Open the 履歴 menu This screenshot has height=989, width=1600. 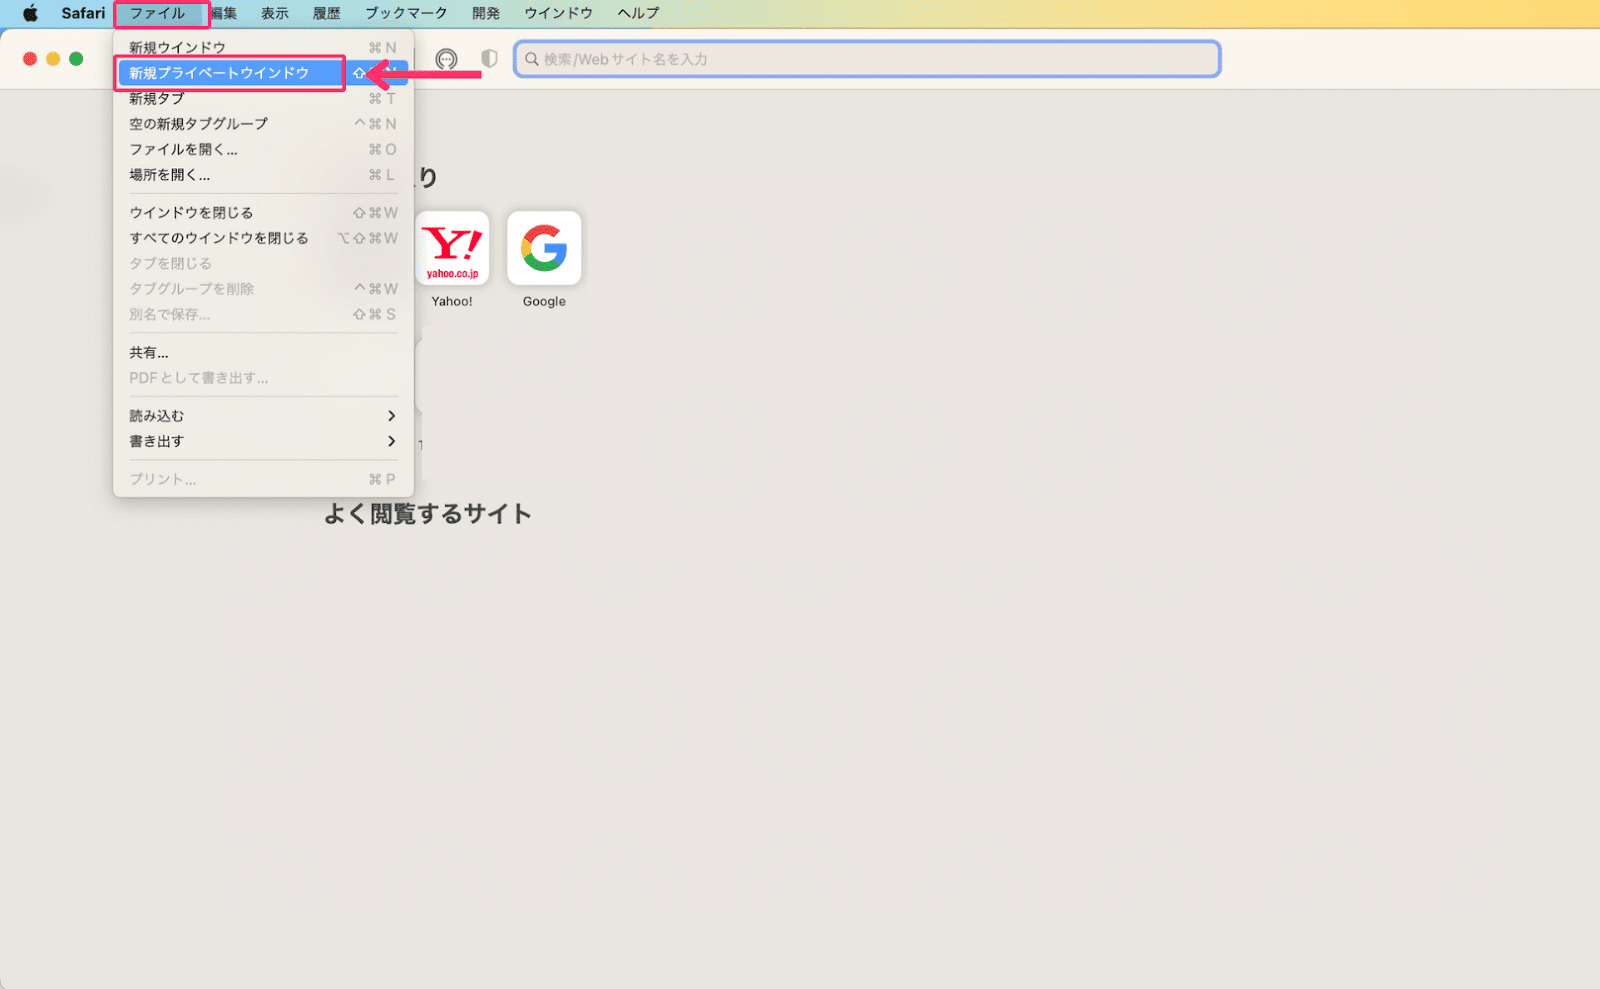(x=327, y=14)
